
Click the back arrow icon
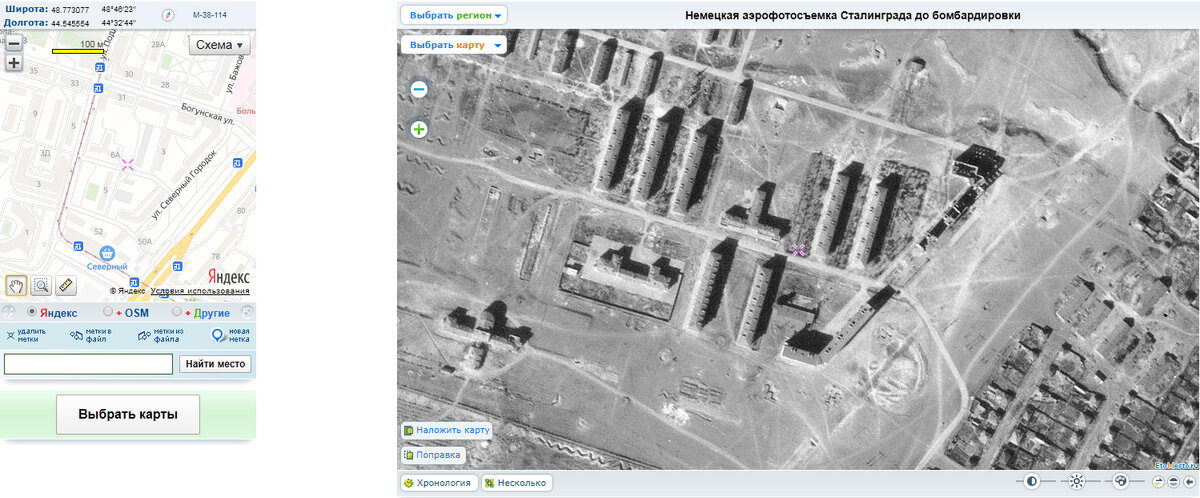pyautogui.click(x=1189, y=482)
